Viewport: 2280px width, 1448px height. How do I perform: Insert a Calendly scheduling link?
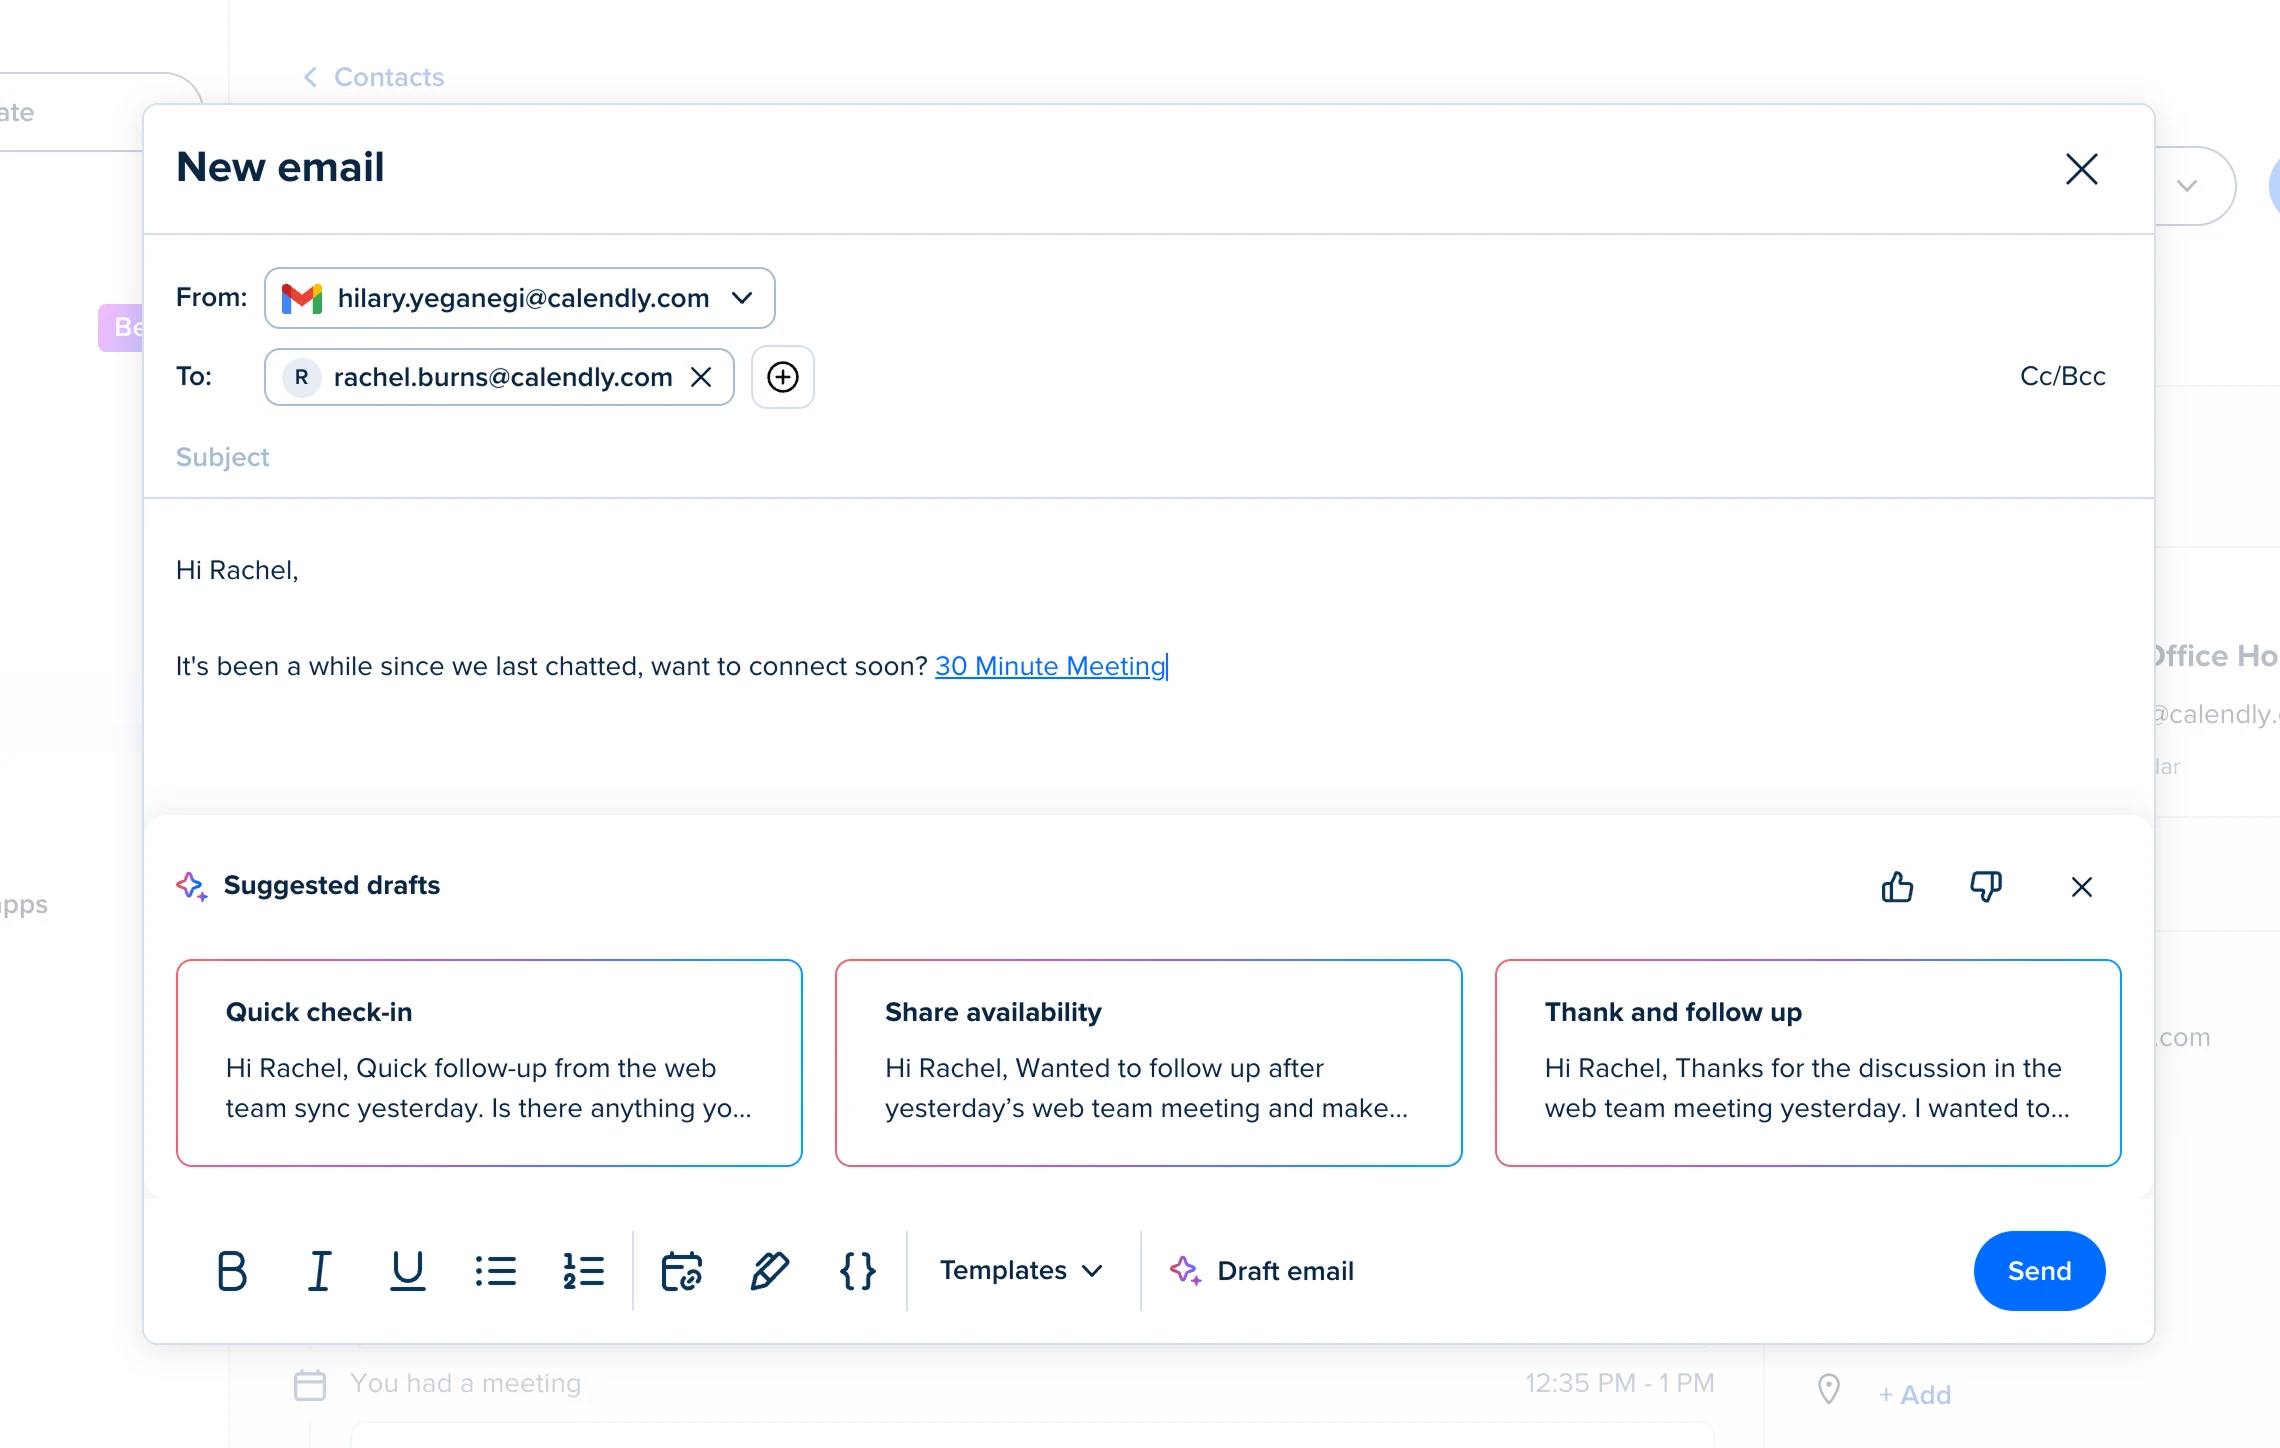[x=681, y=1271]
